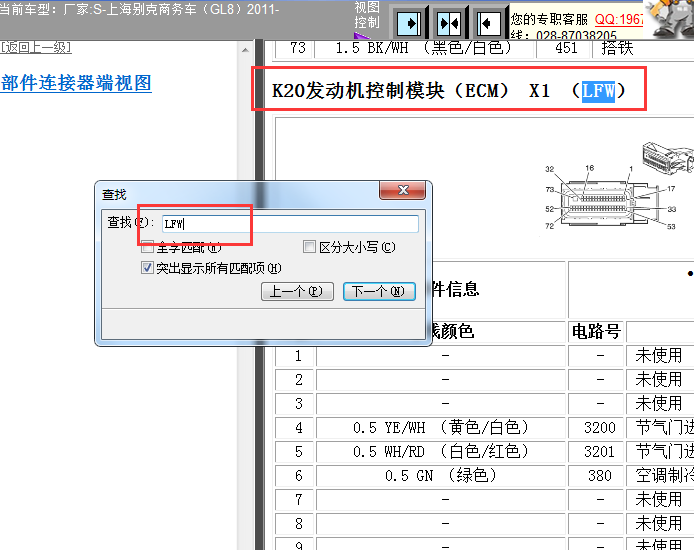Click the mechanic mascot image
Viewport: 694px width, 550px height.
point(670,19)
